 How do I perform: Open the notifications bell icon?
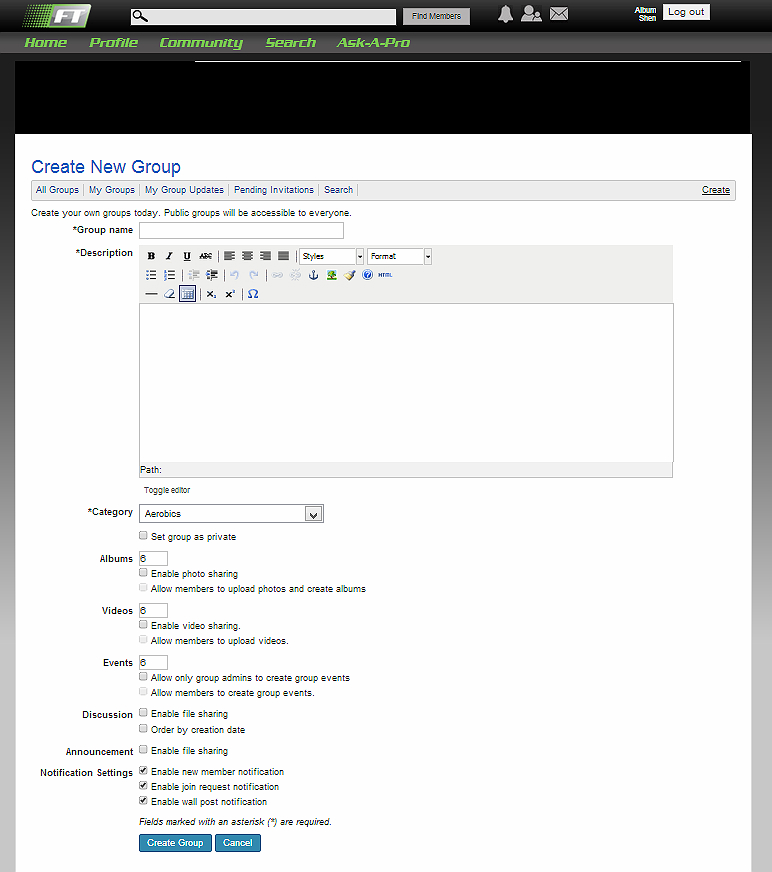click(506, 14)
